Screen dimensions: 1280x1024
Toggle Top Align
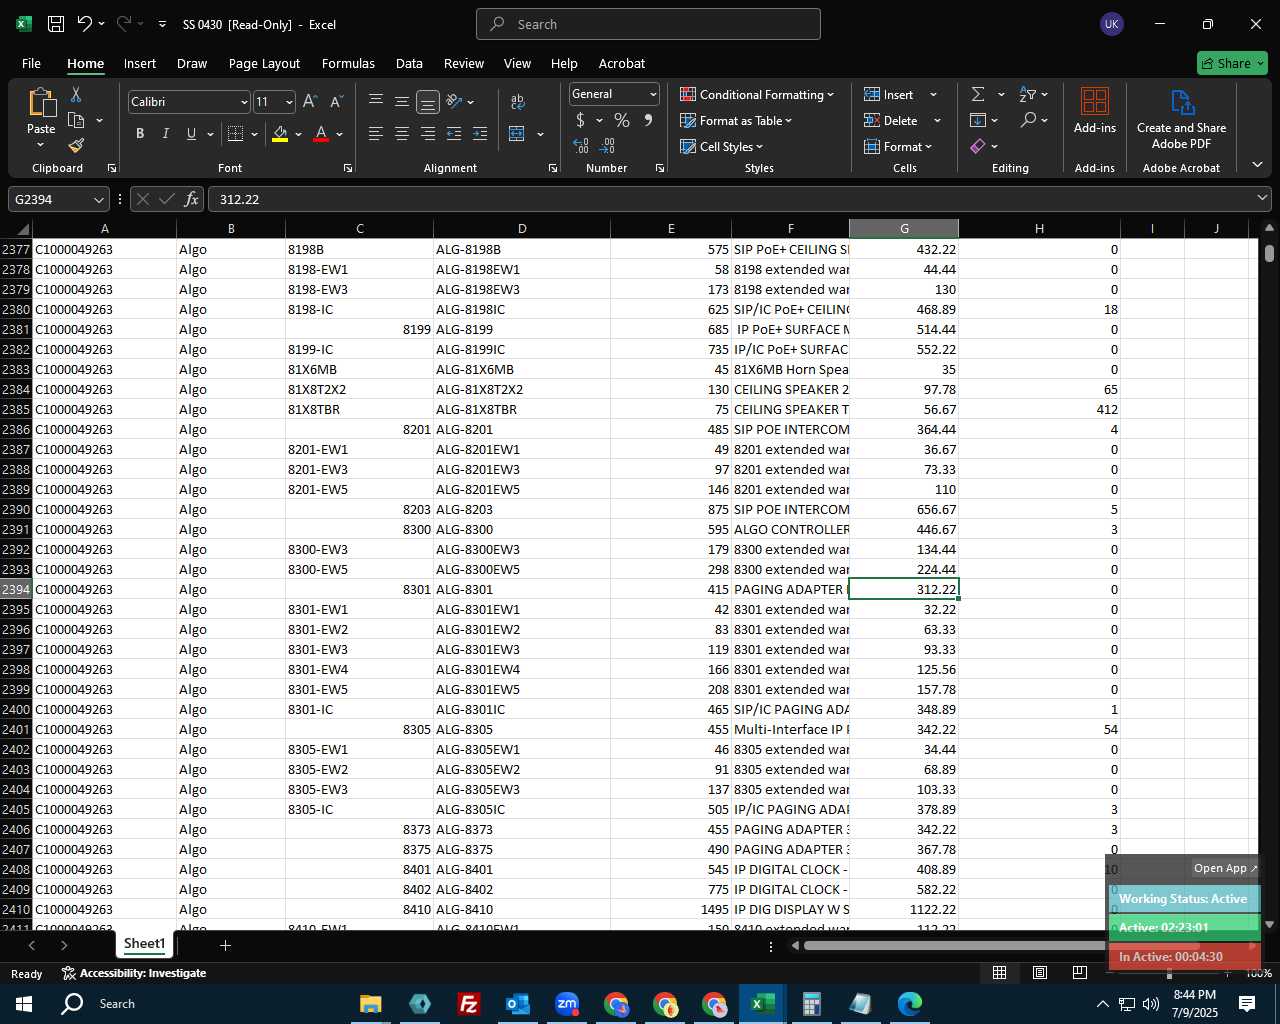click(376, 102)
